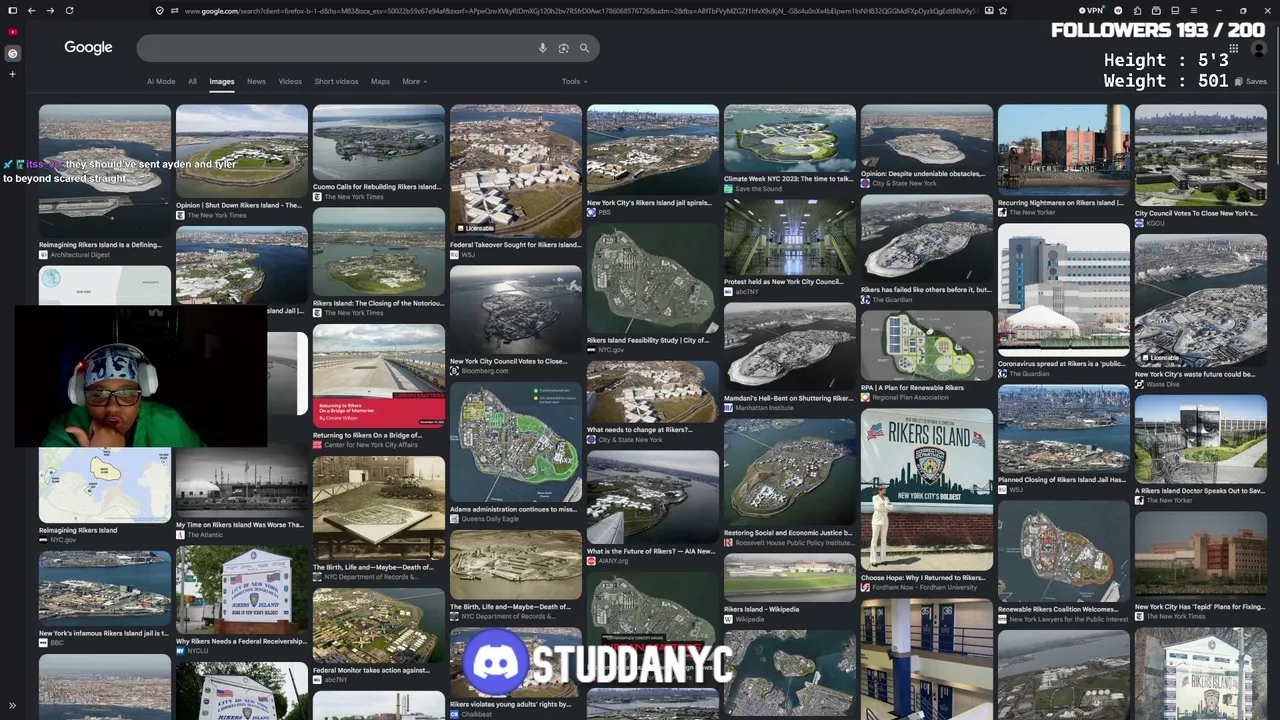Switch to the News tab
1280x720 pixels.
pyautogui.click(x=256, y=81)
